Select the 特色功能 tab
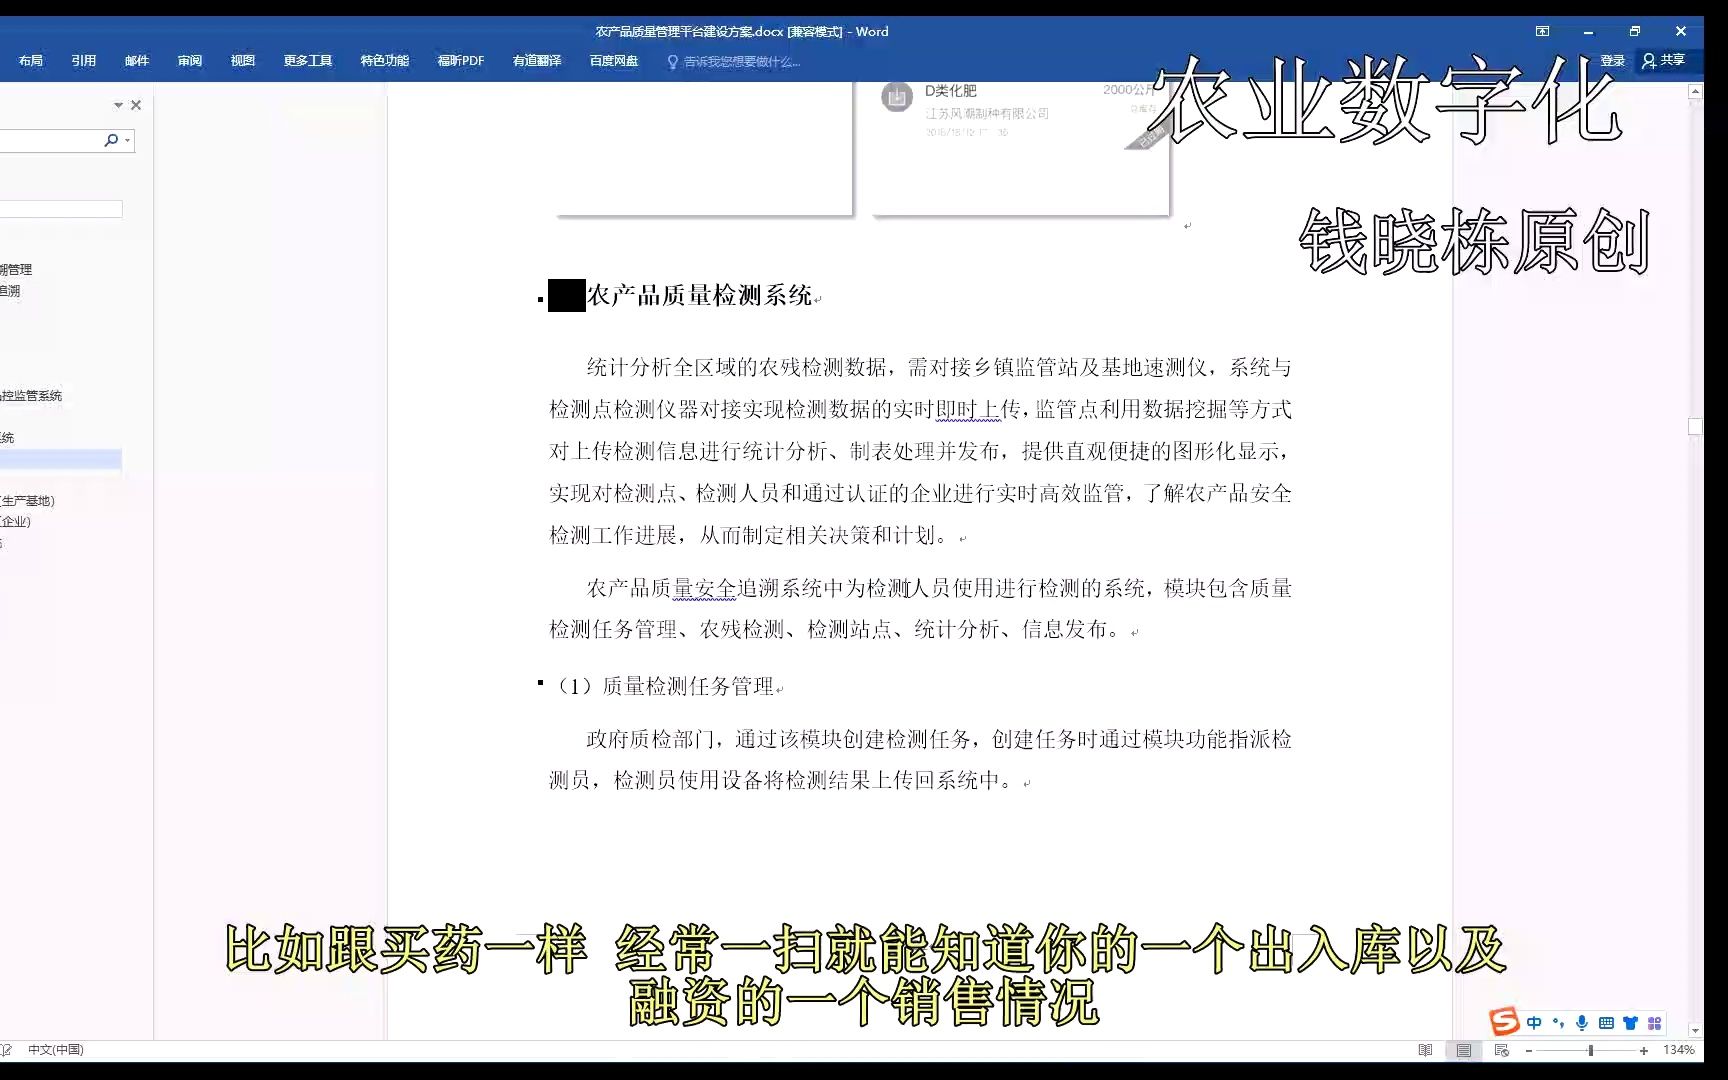1728x1080 pixels. [384, 61]
